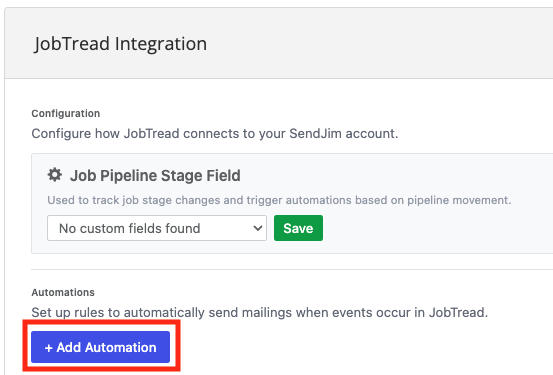Click the gear icon beside Job Pipeline Stage Field
Viewport: 553px width, 375px height.
[x=55, y=175]
